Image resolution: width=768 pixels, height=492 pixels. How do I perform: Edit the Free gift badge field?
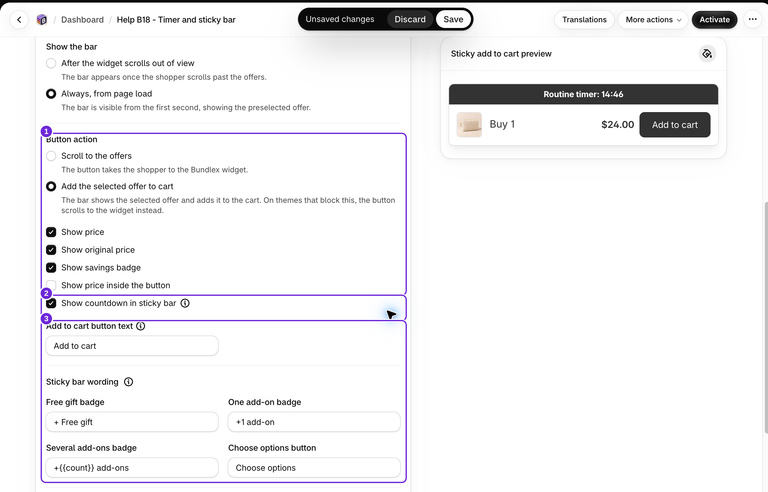tap(132, 422)
